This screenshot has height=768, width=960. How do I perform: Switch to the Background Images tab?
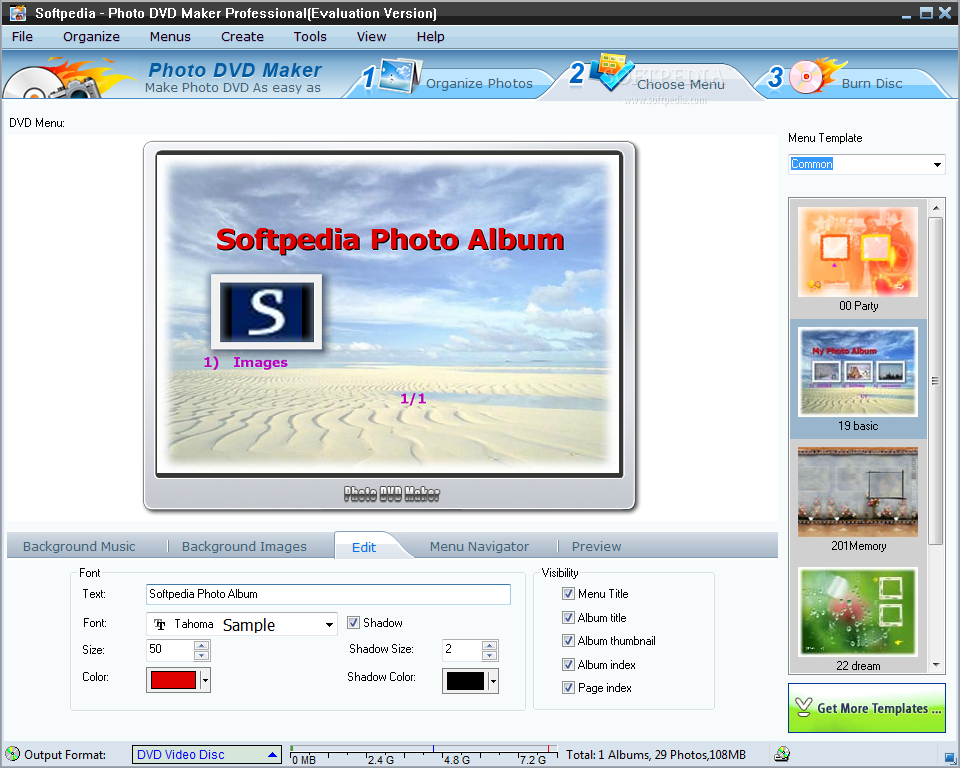point(244,546)
